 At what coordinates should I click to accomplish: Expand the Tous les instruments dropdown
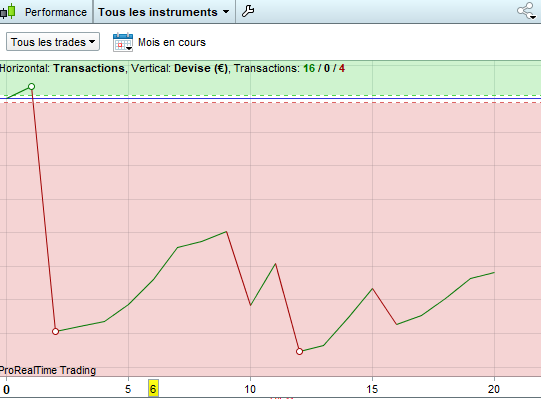[x=164, y=12]
